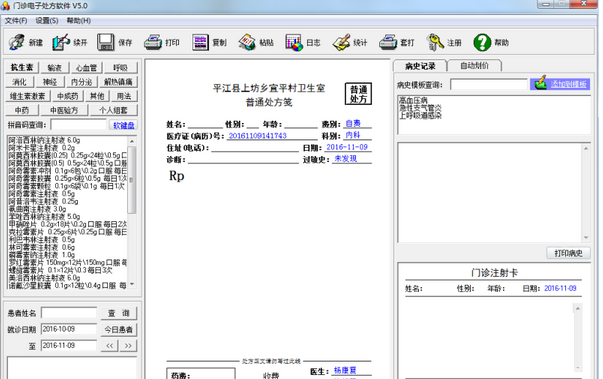
Task: Open the 软键盘 soft keyboard link
Action: (x=123, y=125)
